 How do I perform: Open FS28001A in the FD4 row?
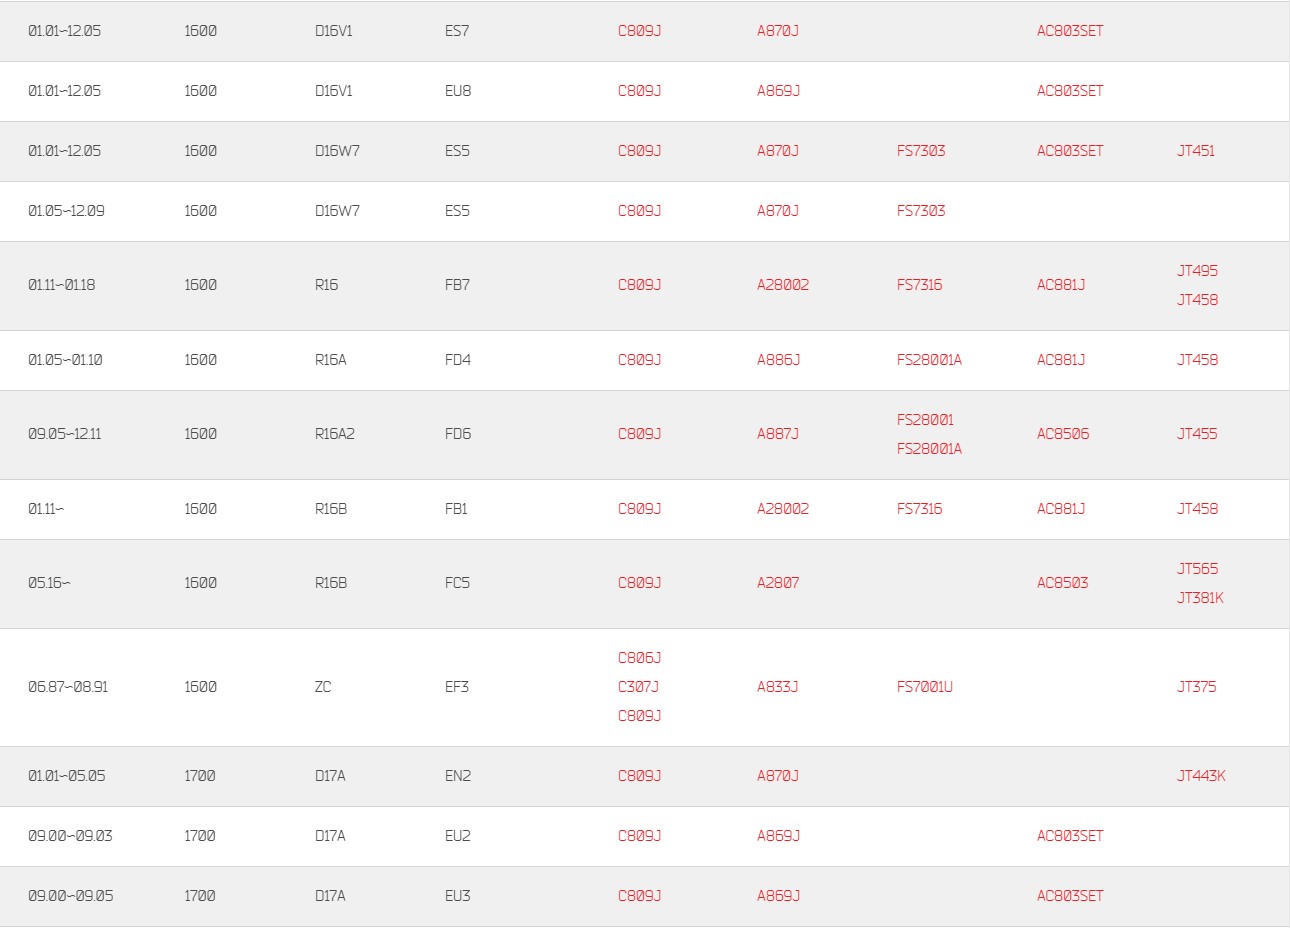tap(929, 360)
